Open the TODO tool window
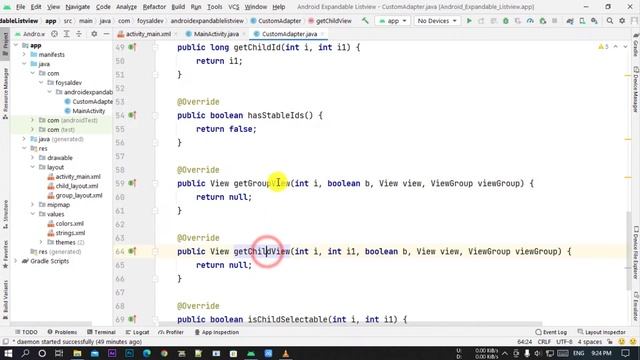This screenshot has height=360, width=640. [27, 332]
